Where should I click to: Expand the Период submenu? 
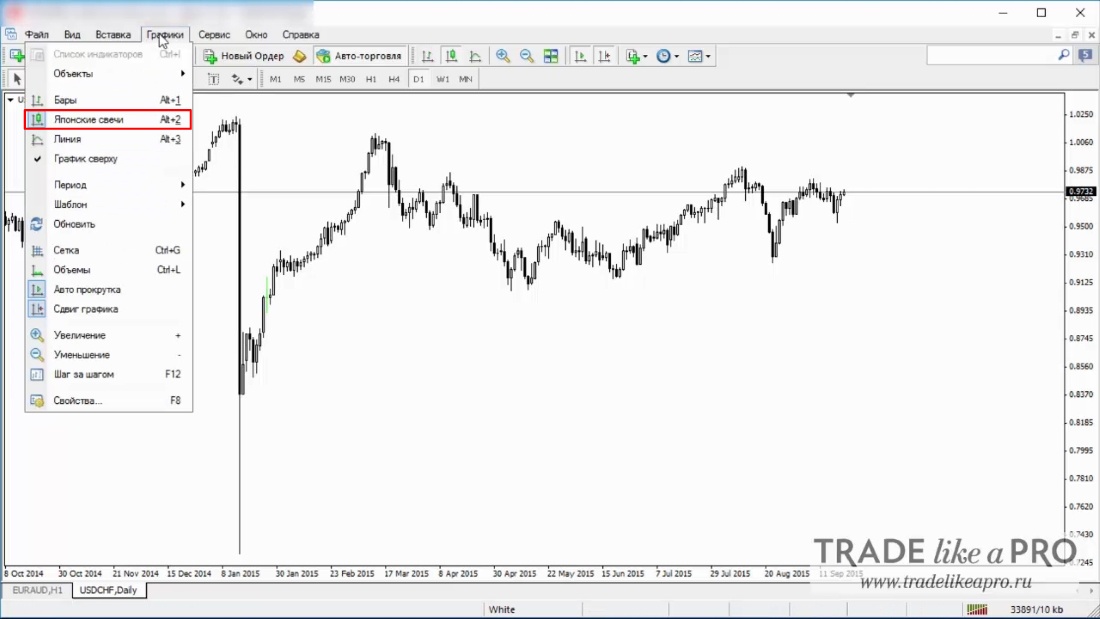click(108, 185)
